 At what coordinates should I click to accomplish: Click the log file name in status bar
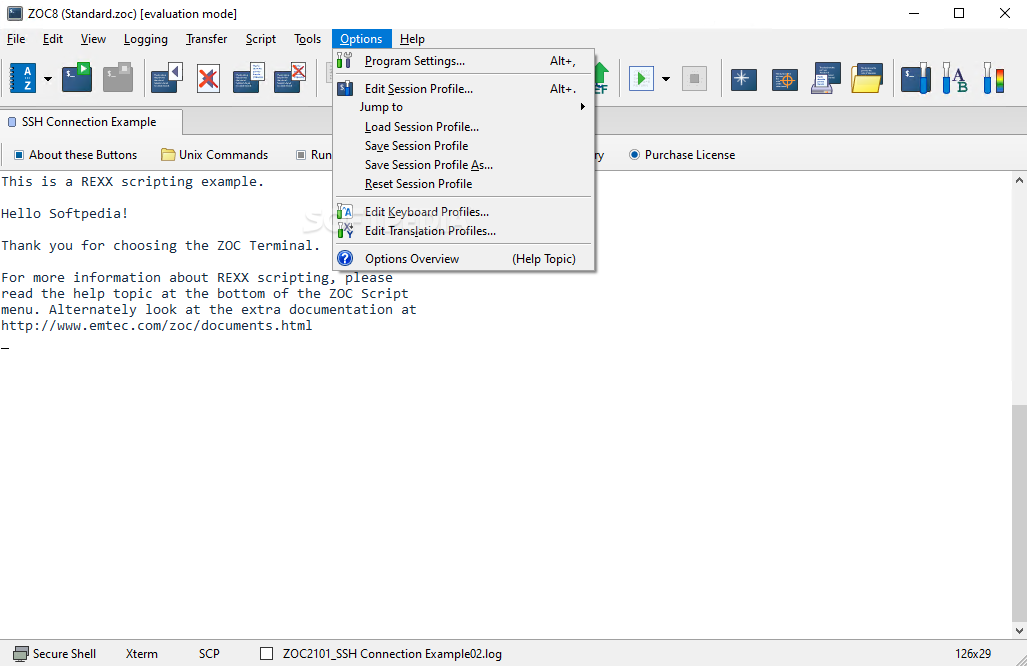coord(392,654)
